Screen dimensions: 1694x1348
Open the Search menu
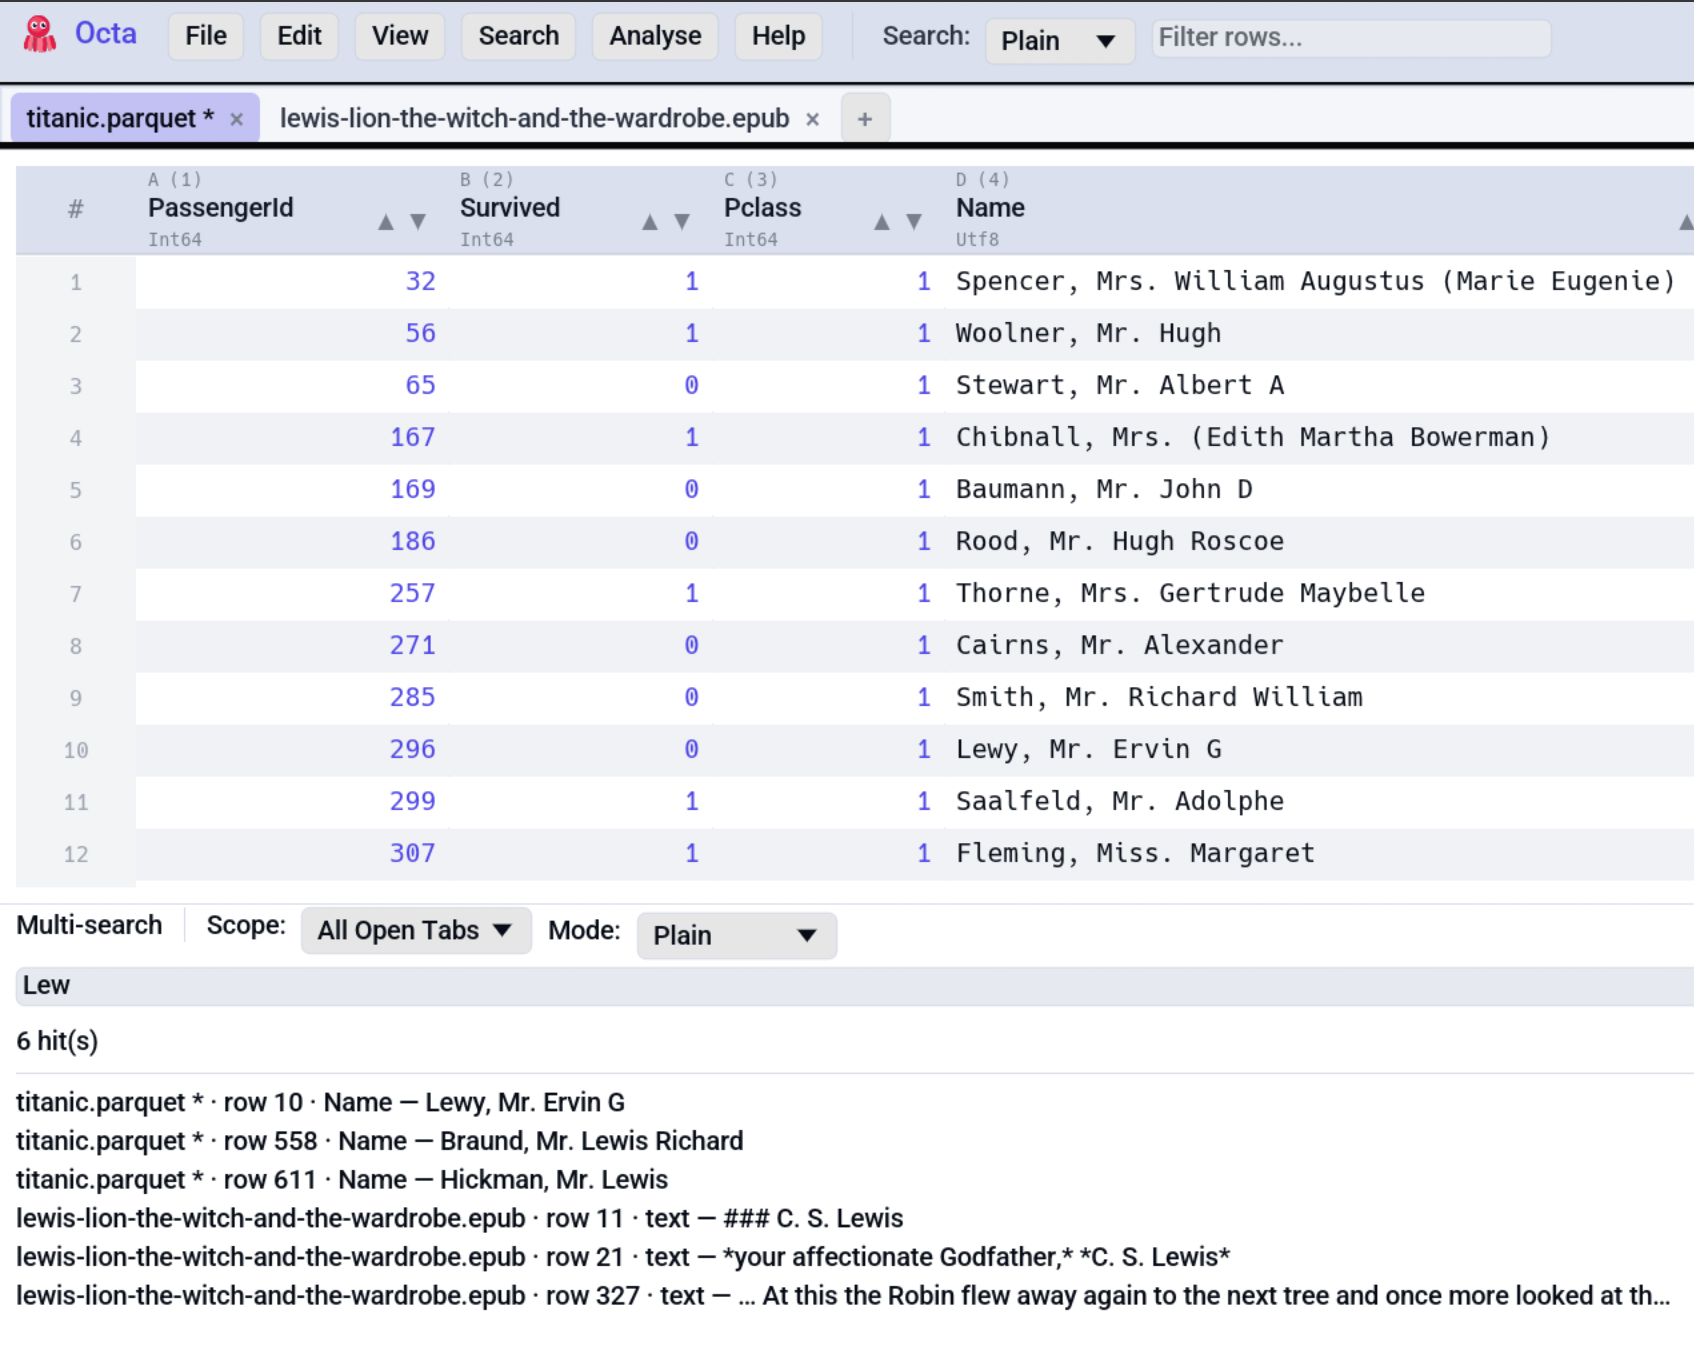(x=518, y=36)
